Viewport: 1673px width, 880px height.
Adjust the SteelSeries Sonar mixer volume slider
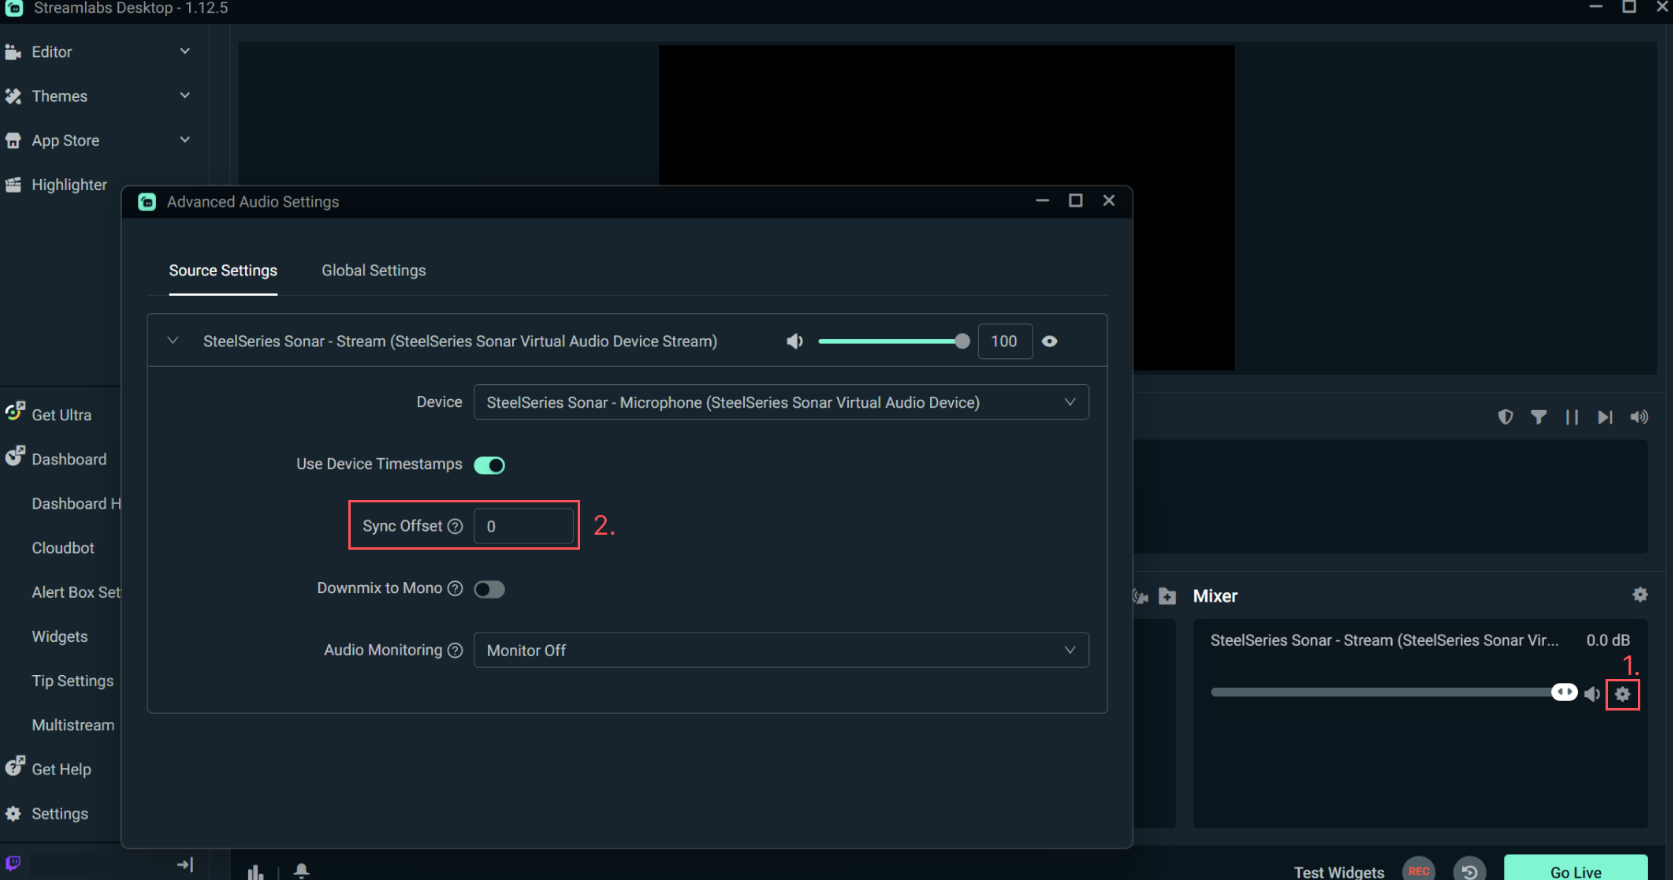(1394, 692)
